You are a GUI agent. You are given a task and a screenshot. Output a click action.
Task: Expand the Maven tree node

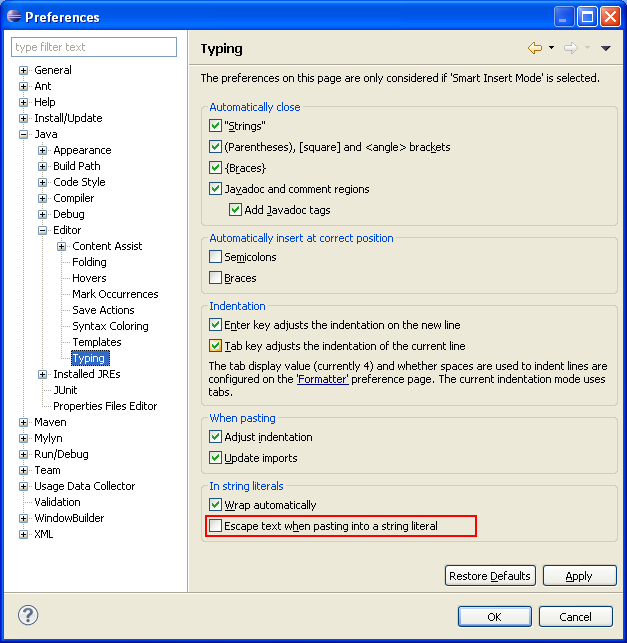pos(23,422)
